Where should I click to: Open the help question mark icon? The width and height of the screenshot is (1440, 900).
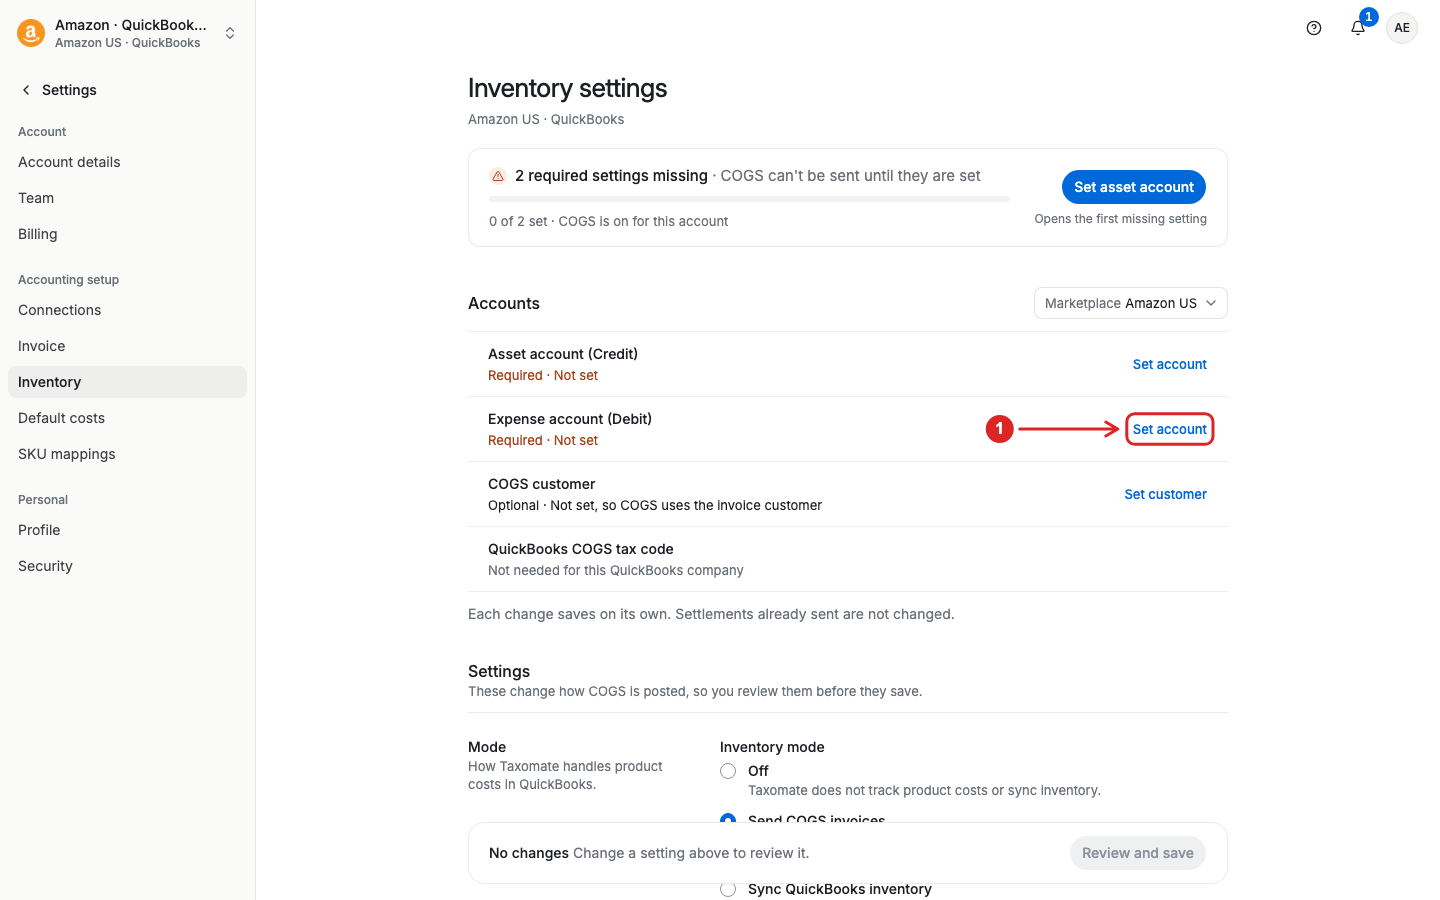click(x=1314, y=28)
